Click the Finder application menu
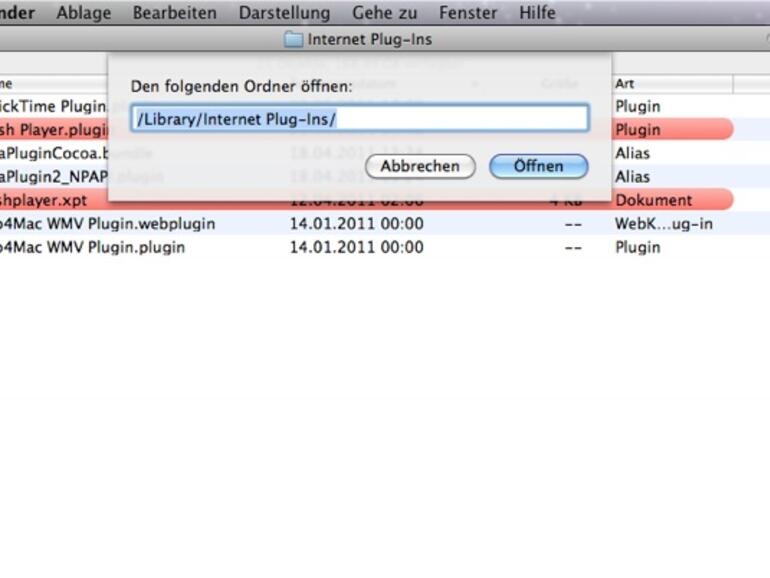This screenshot has width=770, height=578. 17,12
